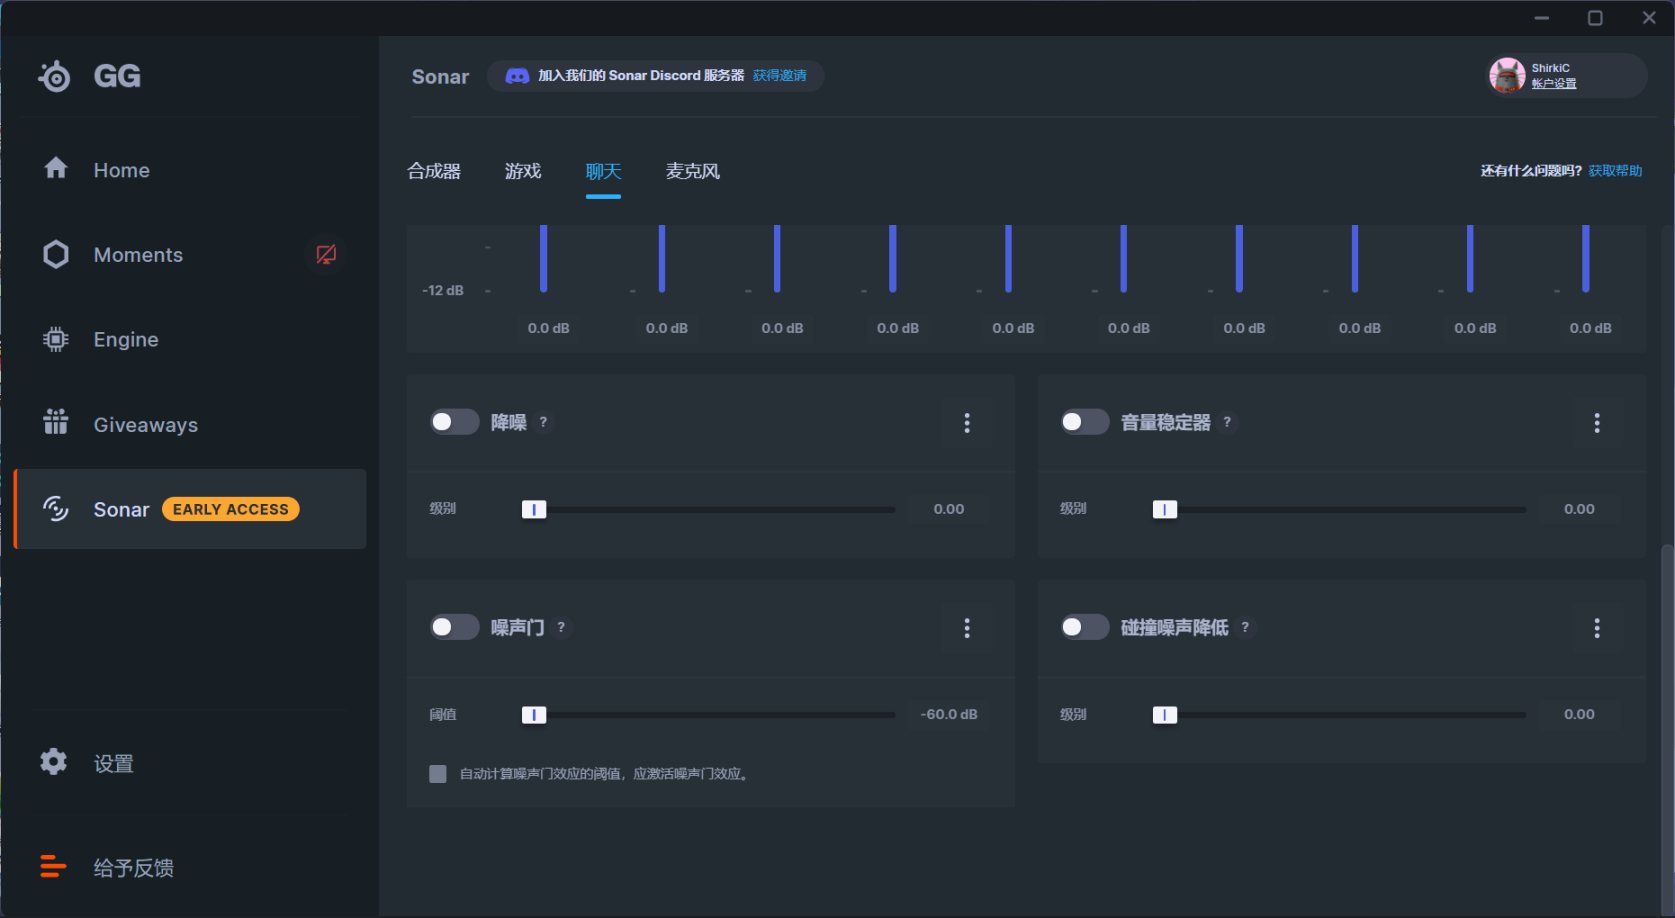This screenshot has height=918, width=1675.
Task: Toggle the 音量稳定器 volume stabilizer switch
Action: tap(1084, 422)
